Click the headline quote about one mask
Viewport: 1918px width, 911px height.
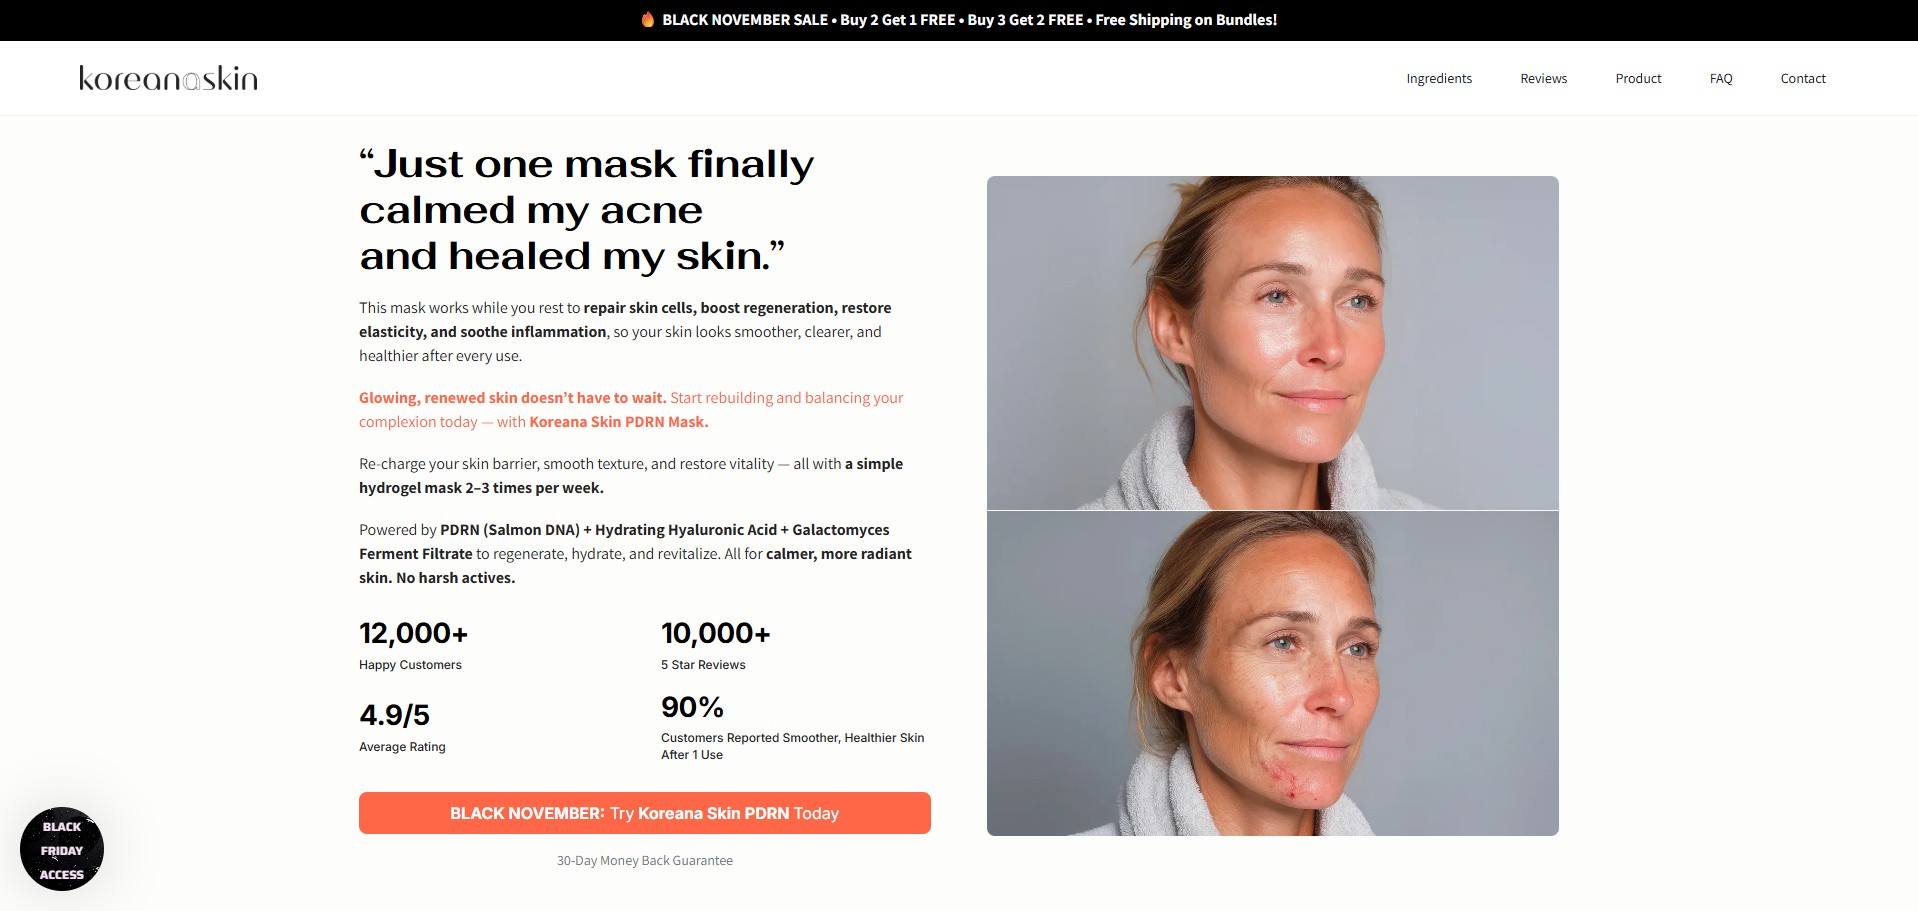[x=587, y=210]
